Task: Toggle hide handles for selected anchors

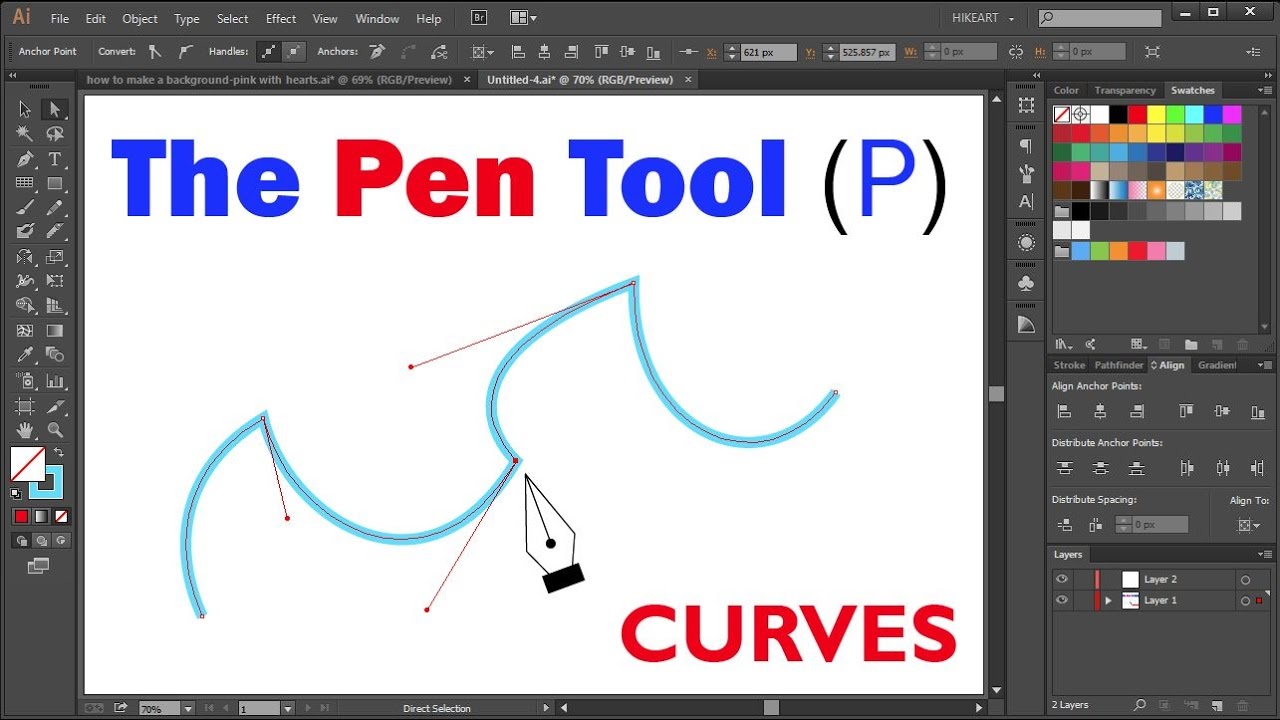Action: point(294,52)
